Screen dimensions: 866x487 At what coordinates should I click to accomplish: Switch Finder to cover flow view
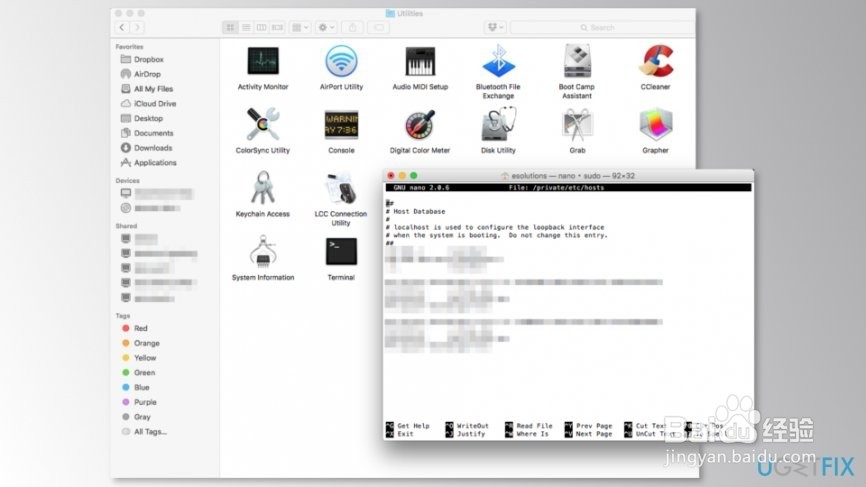point(277,27)
